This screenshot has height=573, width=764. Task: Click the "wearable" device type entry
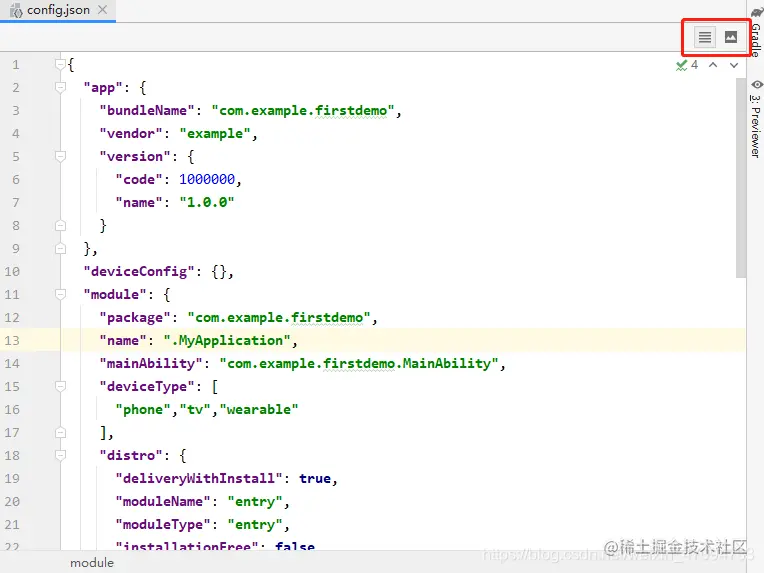pos(259,409)
